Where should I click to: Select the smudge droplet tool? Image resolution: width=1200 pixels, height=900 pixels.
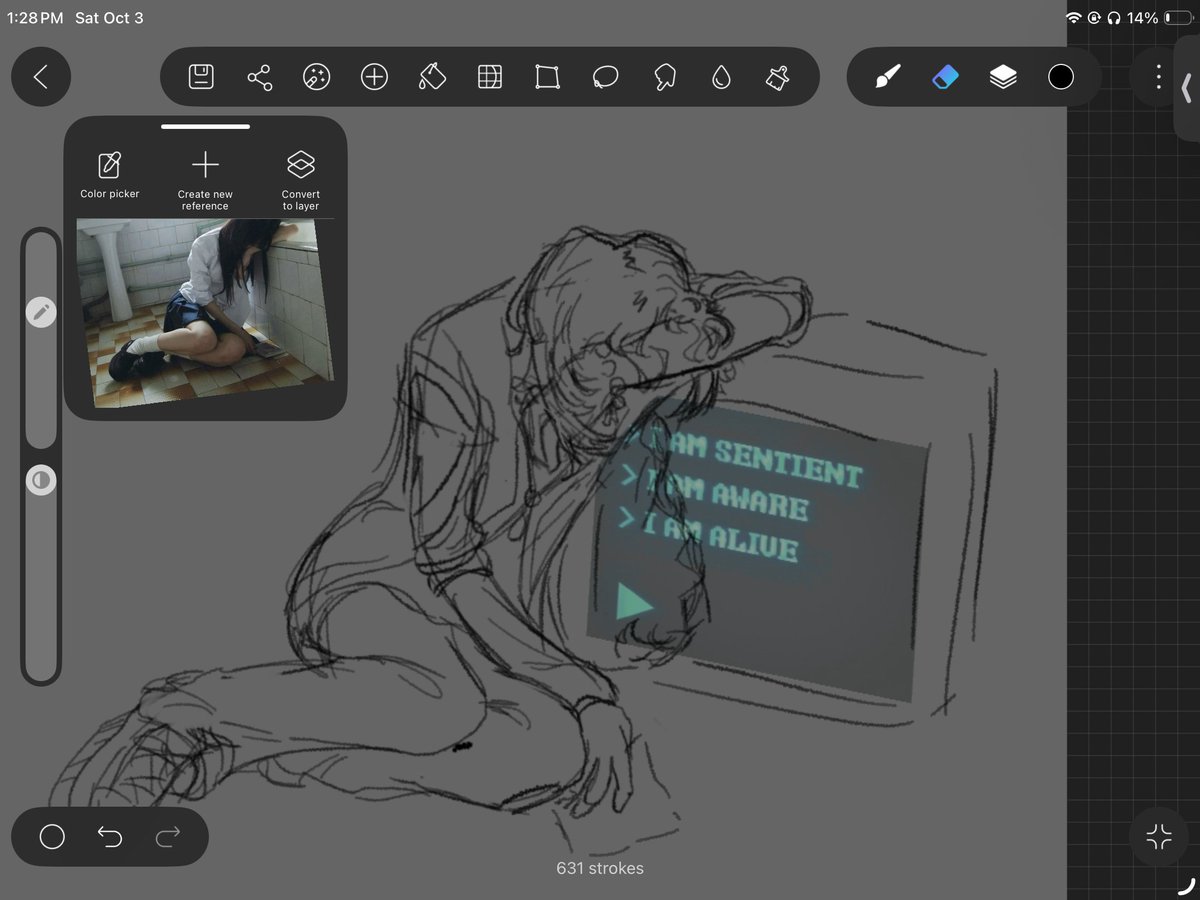pos(721,77)
